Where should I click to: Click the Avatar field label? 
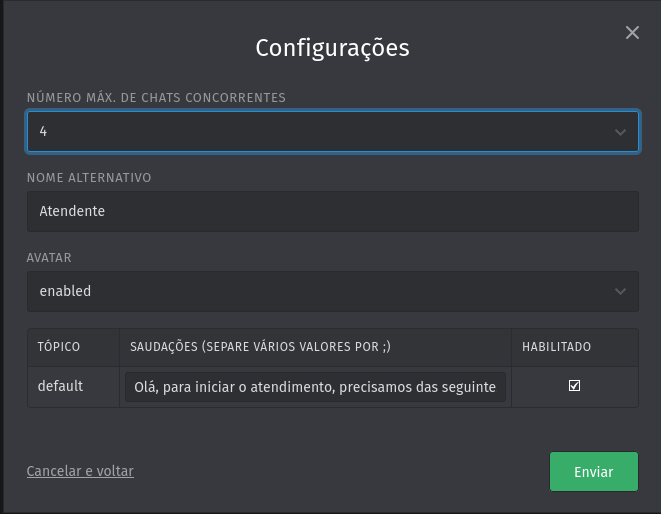pos(49,258)
